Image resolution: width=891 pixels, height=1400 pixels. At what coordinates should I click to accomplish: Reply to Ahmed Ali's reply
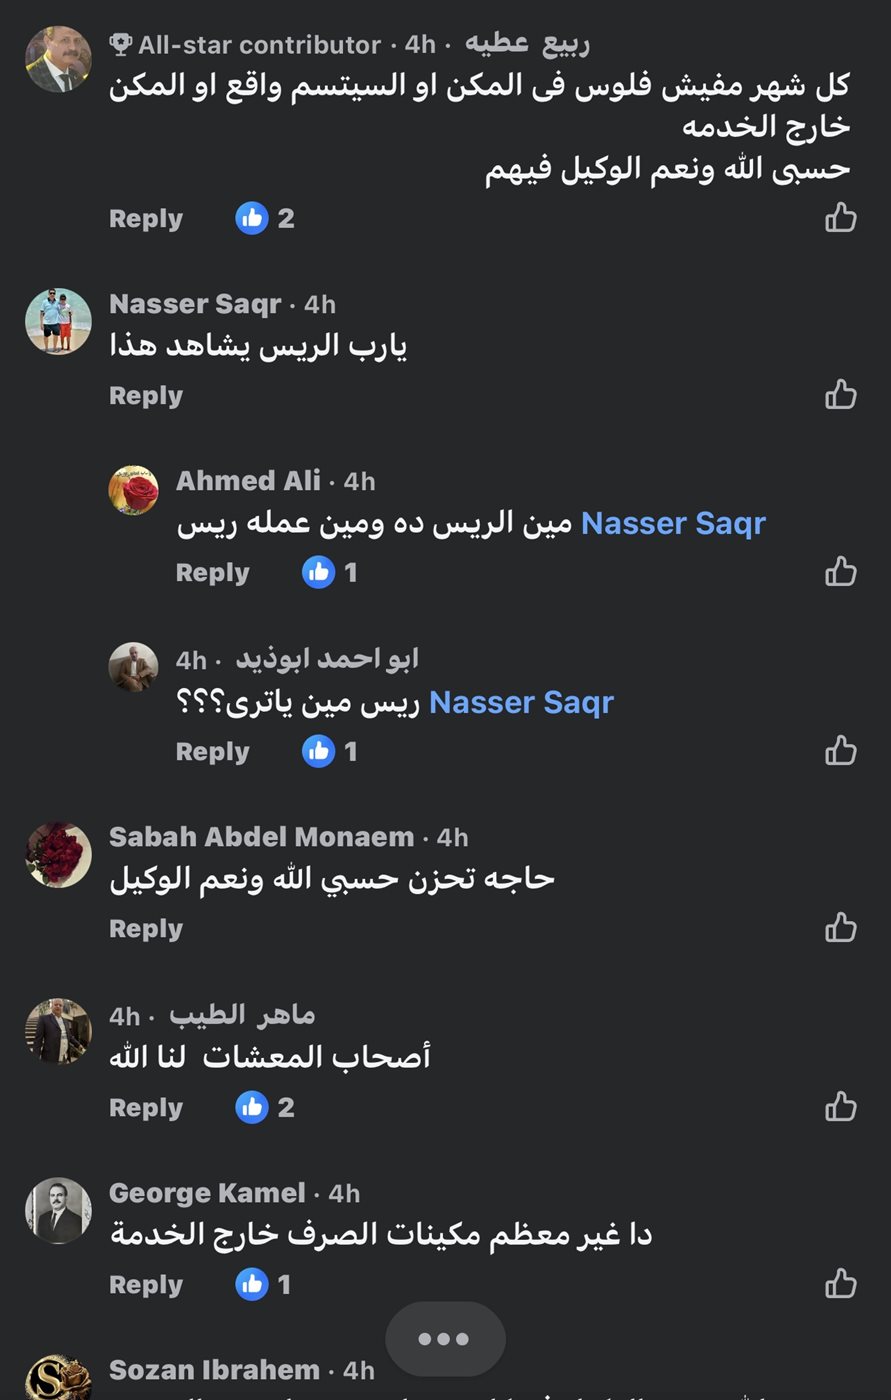coord(212,573)
